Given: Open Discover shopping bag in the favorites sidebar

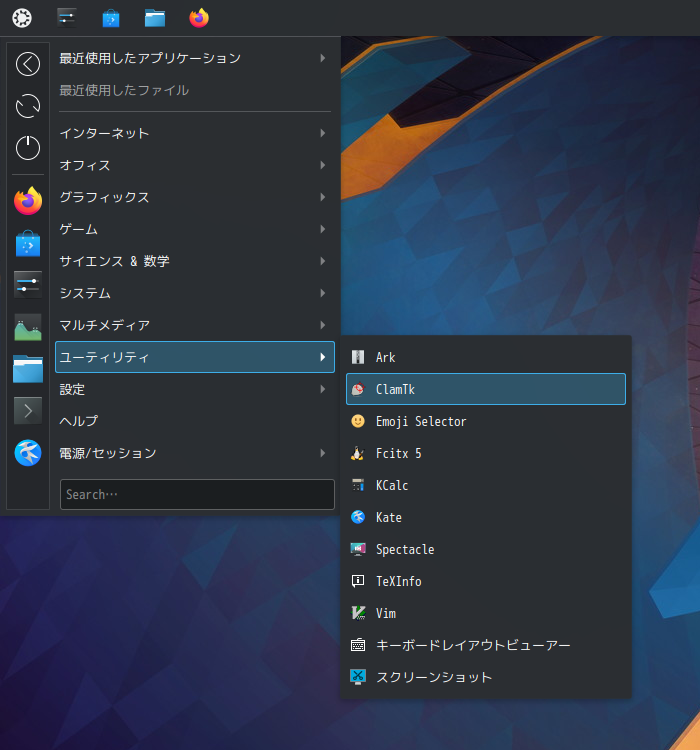Looking at the screenshot, I should click(28, 243).
